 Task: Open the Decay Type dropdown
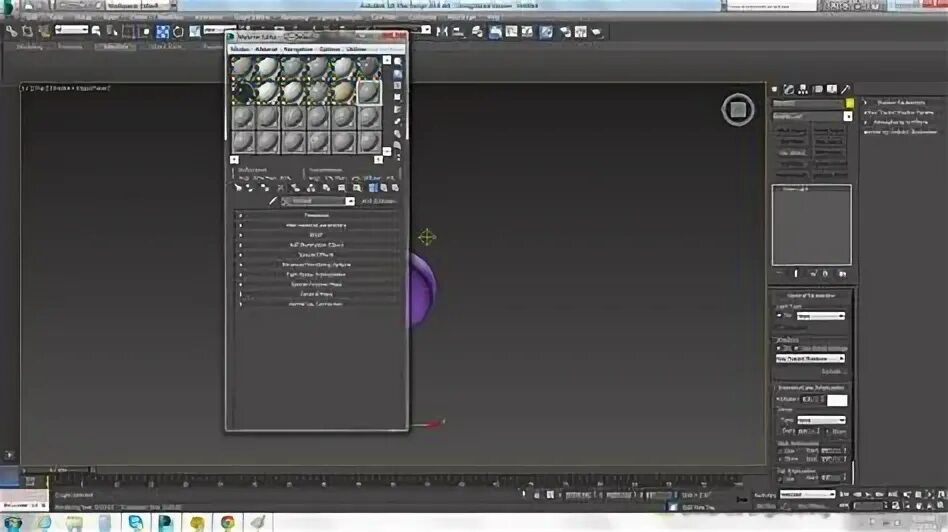click(822, 420)
